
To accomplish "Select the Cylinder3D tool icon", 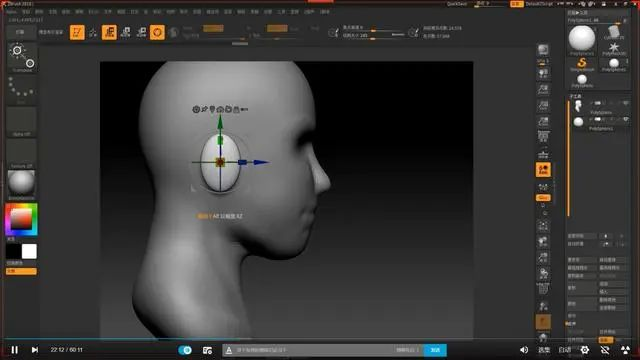I will (x=613, y=32).
